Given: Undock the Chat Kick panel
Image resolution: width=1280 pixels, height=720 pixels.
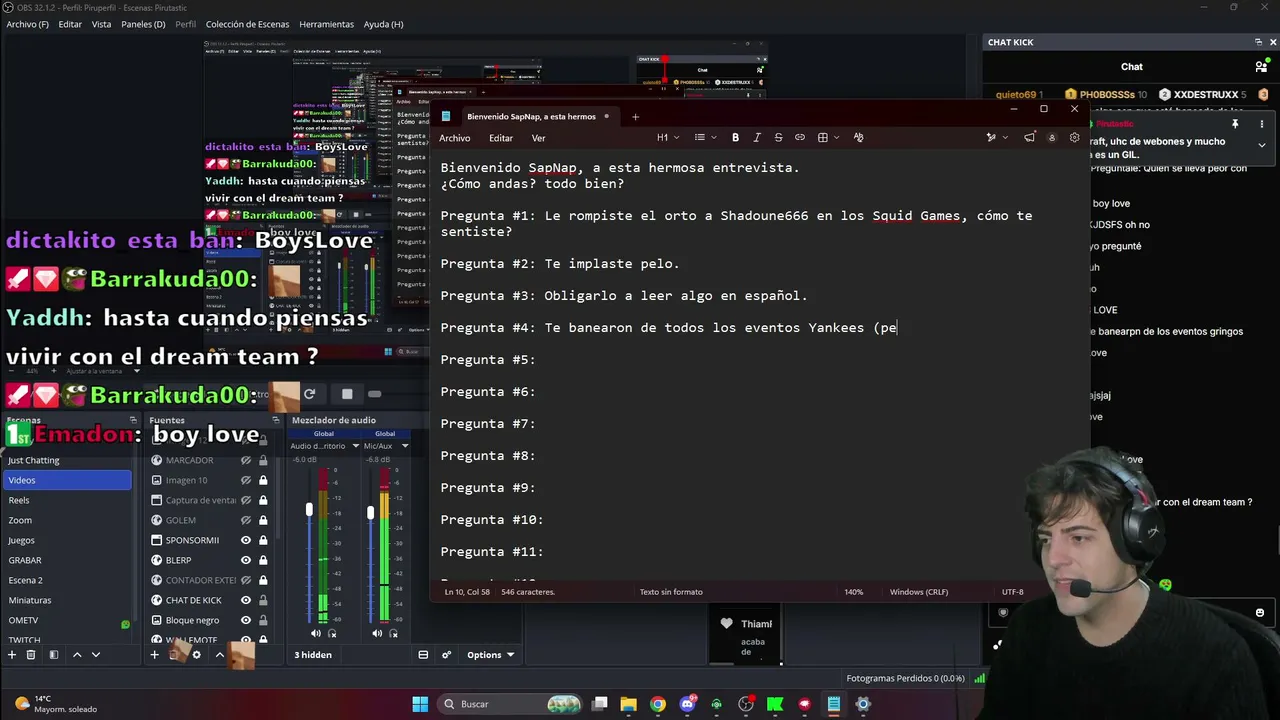Looking at the screenshot, I should click(x=1258, y=42).
